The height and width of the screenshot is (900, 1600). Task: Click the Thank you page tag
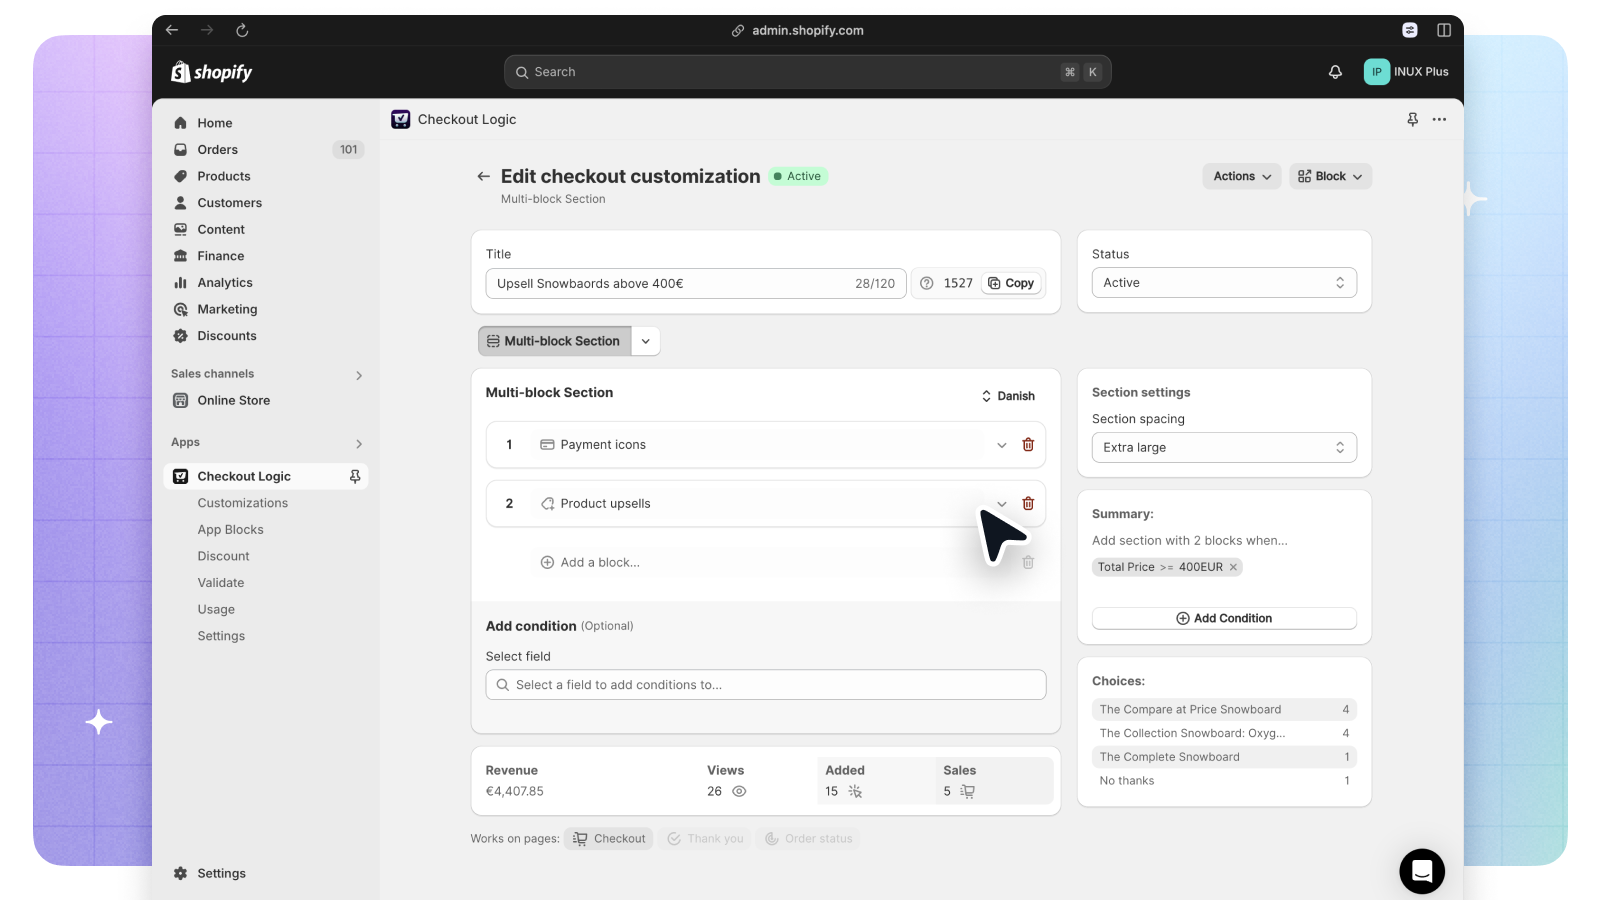[x=705, y=839]
